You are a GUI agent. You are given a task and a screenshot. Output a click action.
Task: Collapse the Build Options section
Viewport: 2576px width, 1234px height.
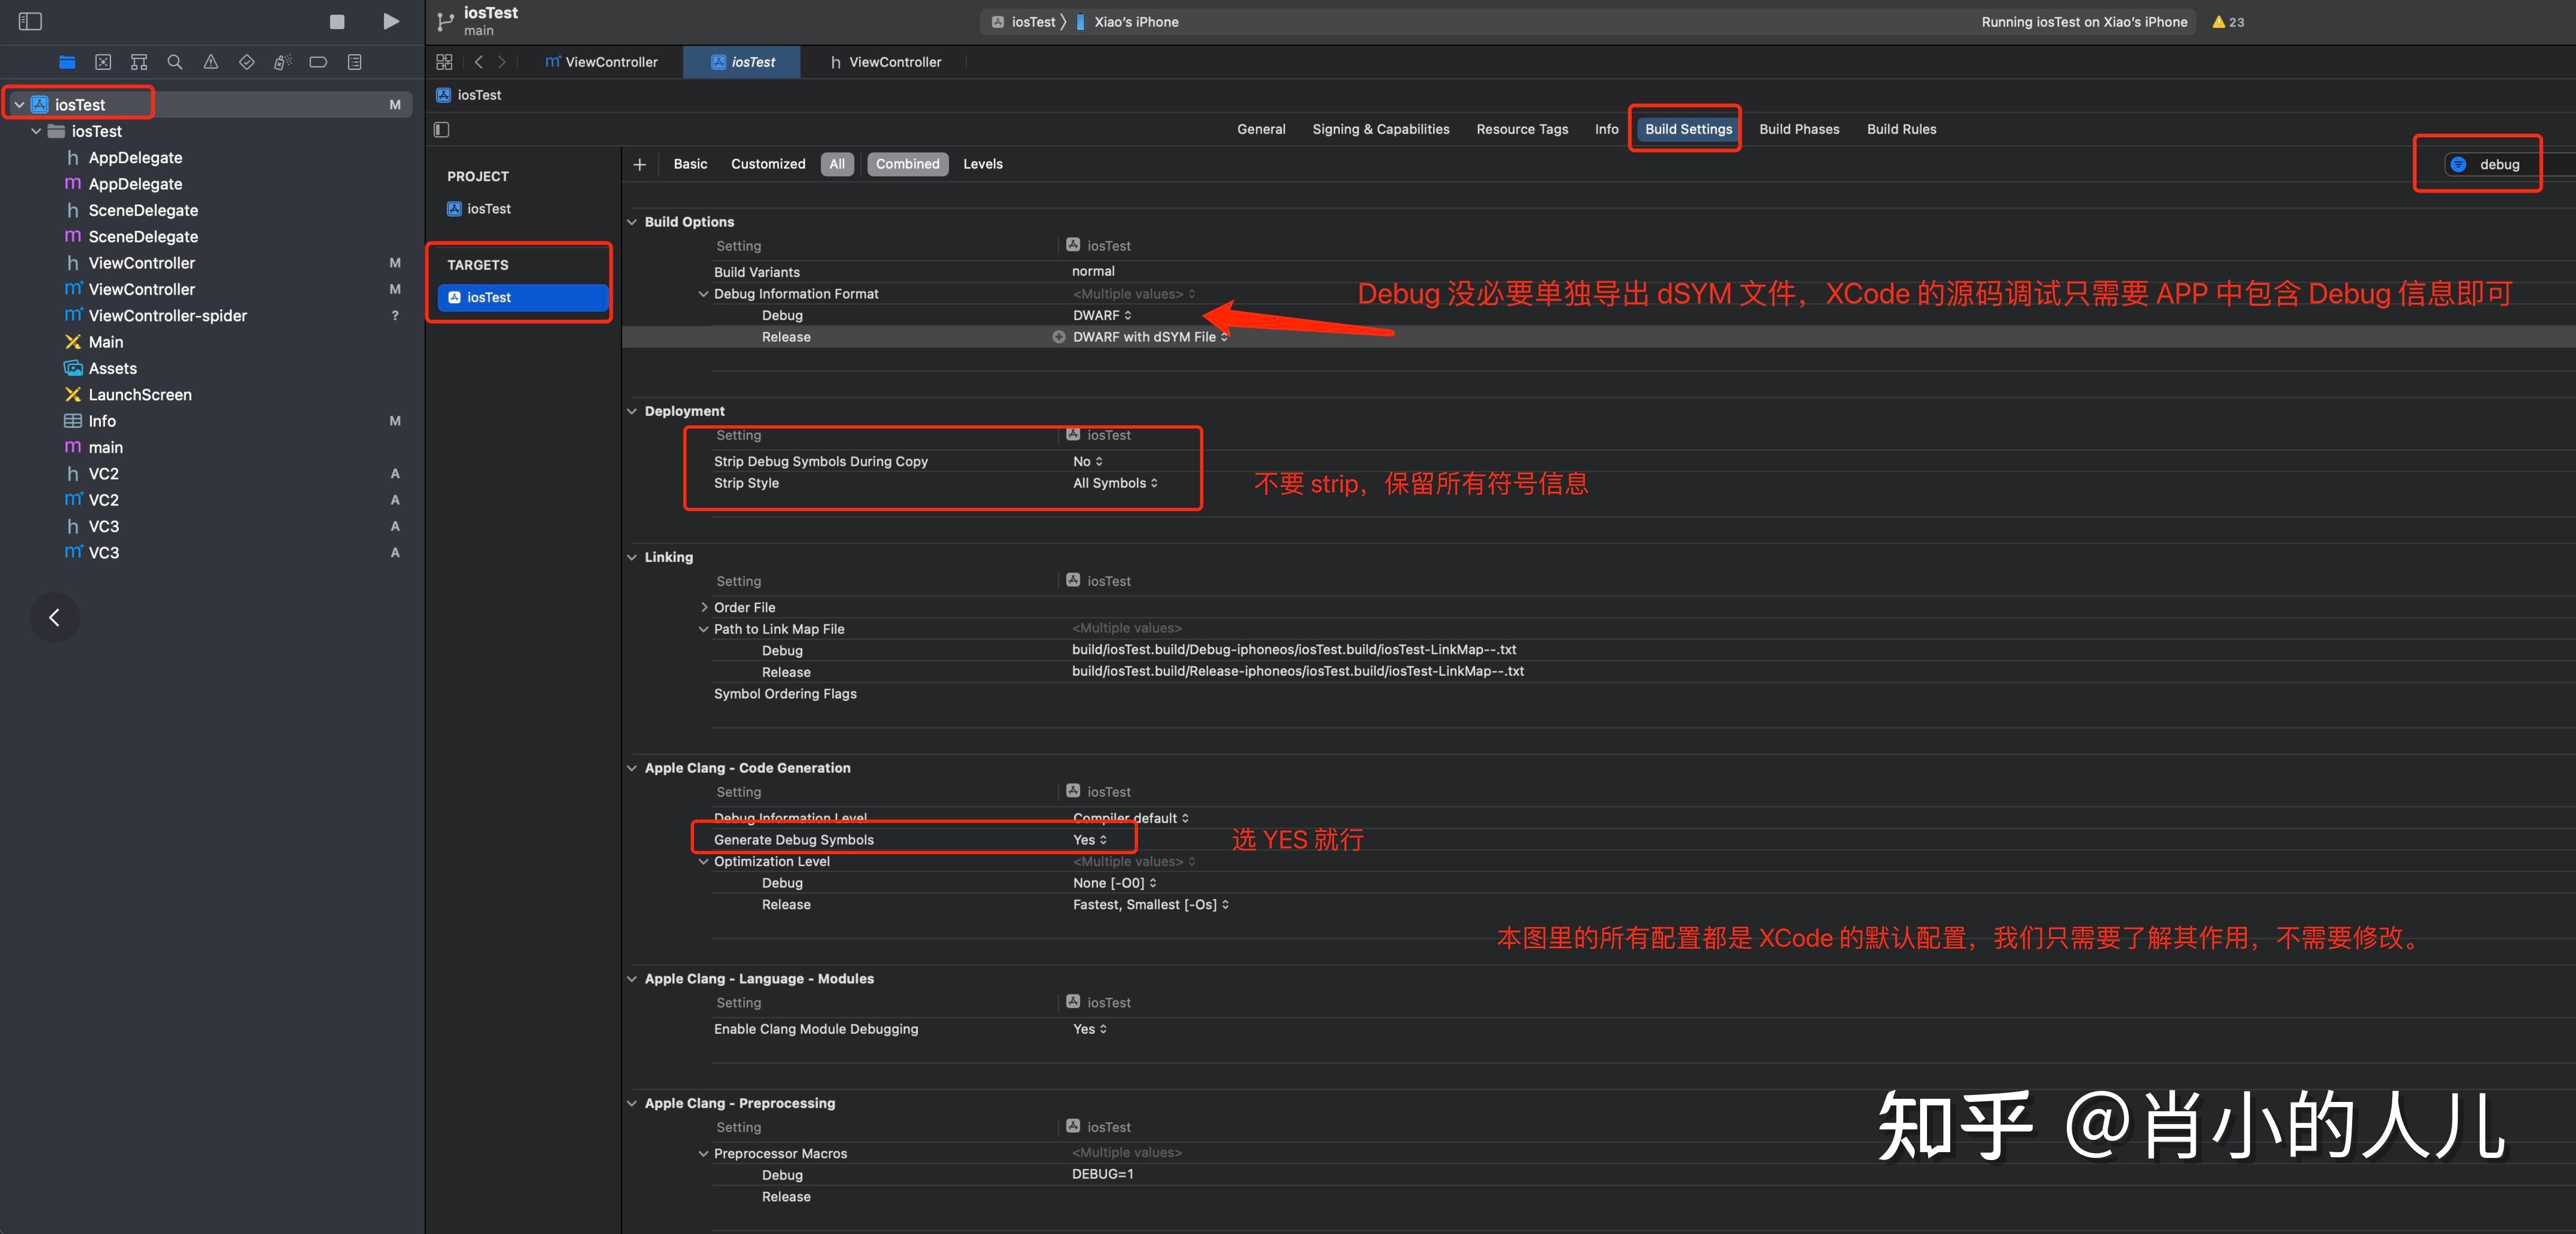click(632, 222)
